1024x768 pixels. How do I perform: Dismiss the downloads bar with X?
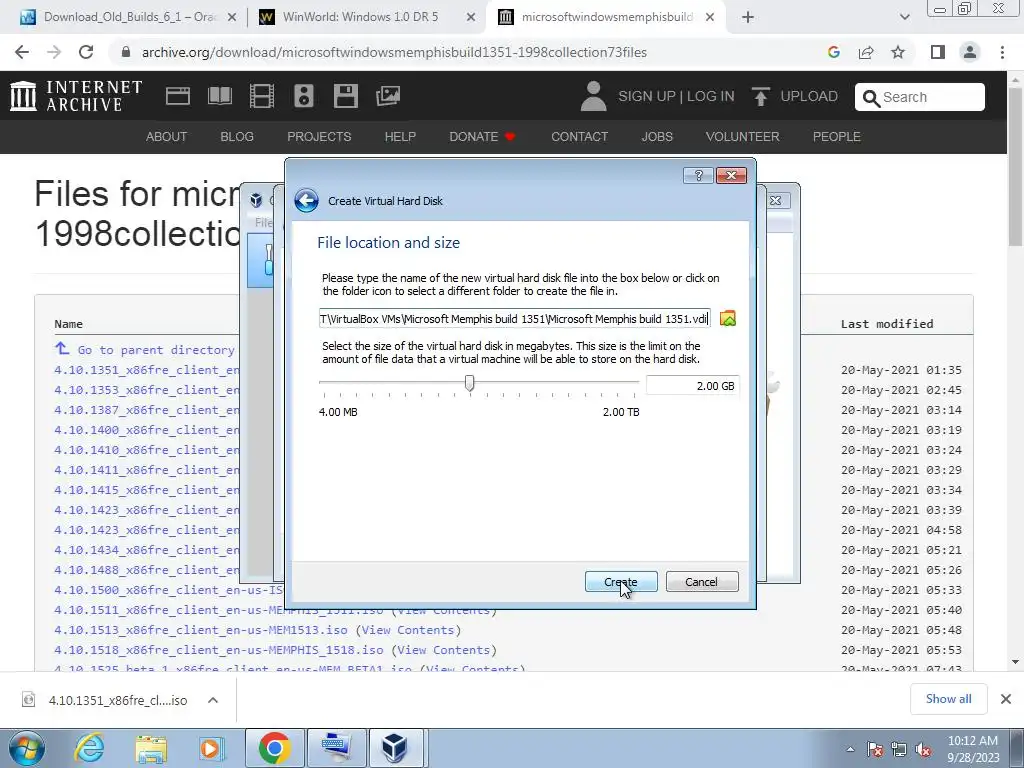point(1006,699)
